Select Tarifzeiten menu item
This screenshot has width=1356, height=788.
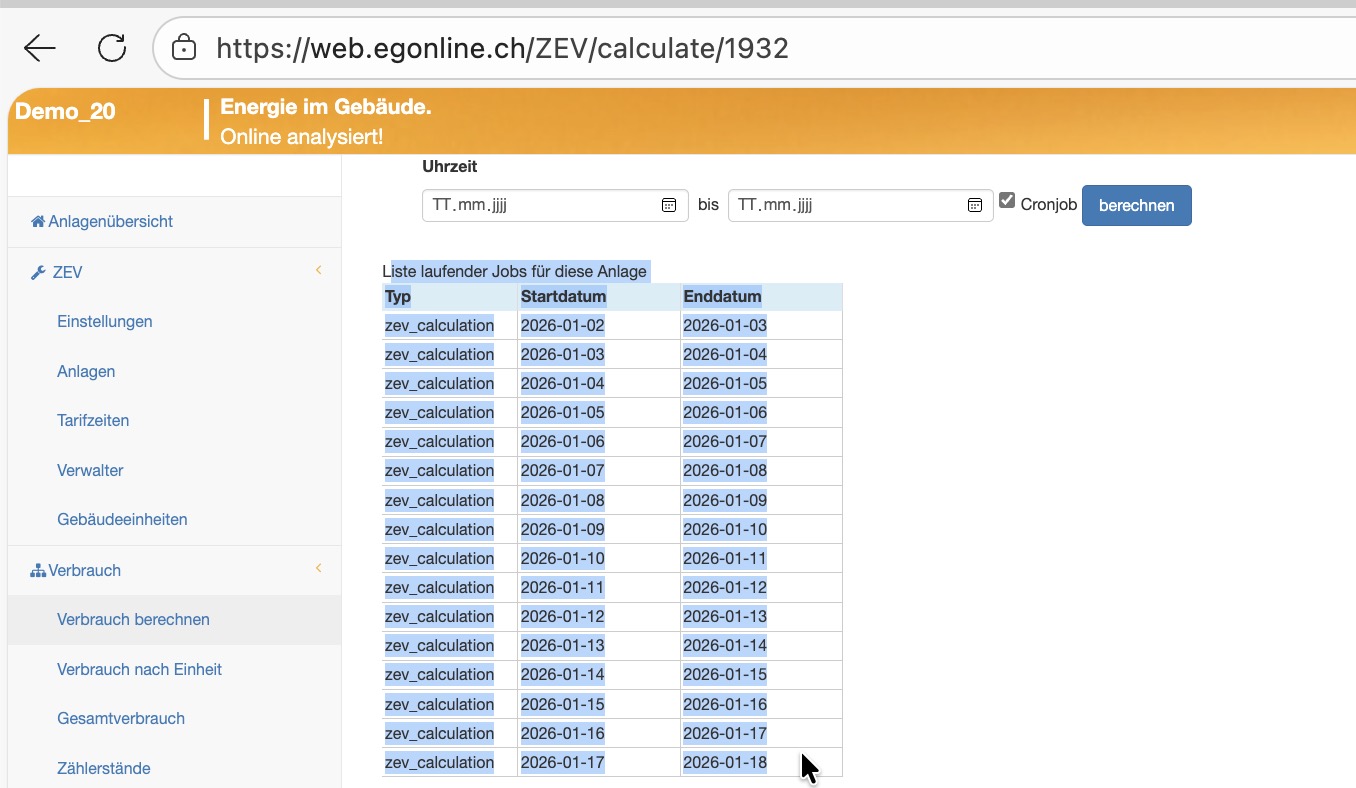[x=93, y=420]
